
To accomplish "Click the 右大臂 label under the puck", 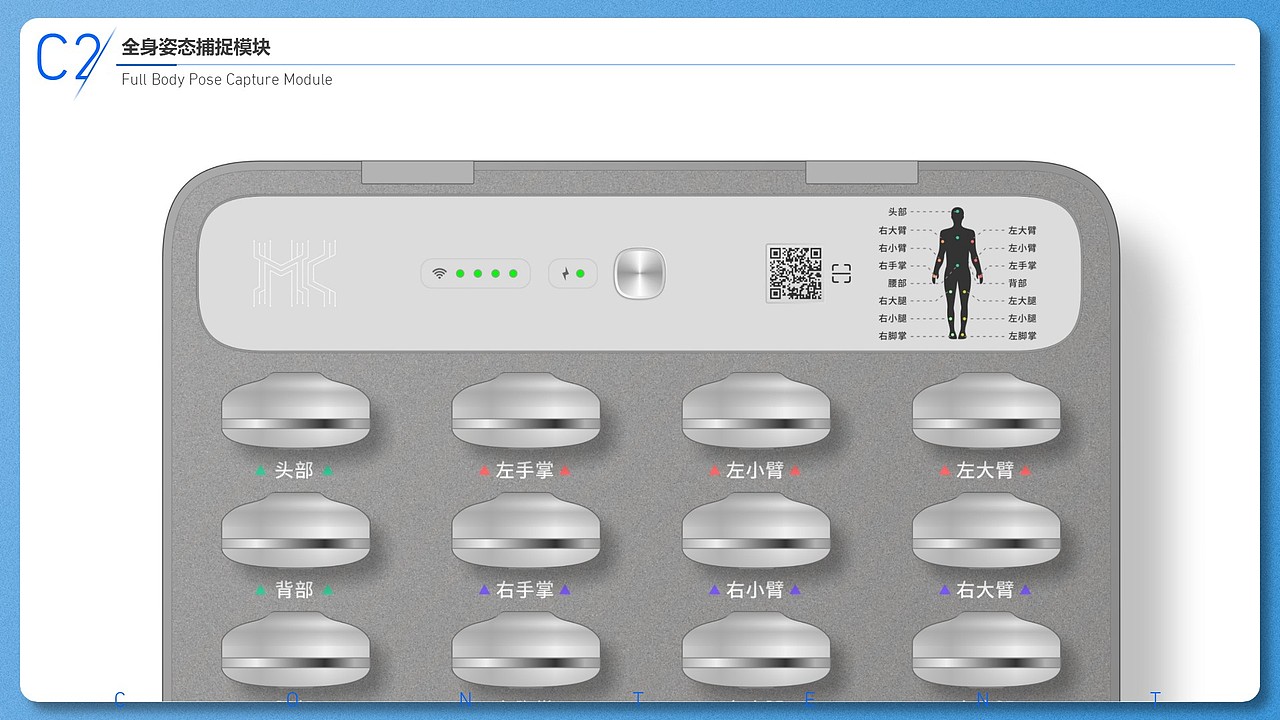I will pyautogui.click(x=985, y=590).
